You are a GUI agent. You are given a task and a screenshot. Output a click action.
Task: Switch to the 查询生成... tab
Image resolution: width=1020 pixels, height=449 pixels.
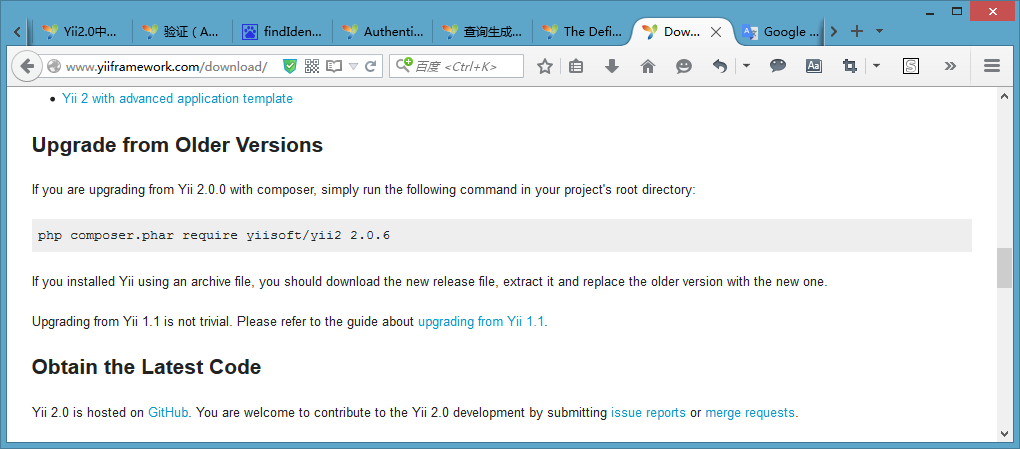click(x=483, y=31)
